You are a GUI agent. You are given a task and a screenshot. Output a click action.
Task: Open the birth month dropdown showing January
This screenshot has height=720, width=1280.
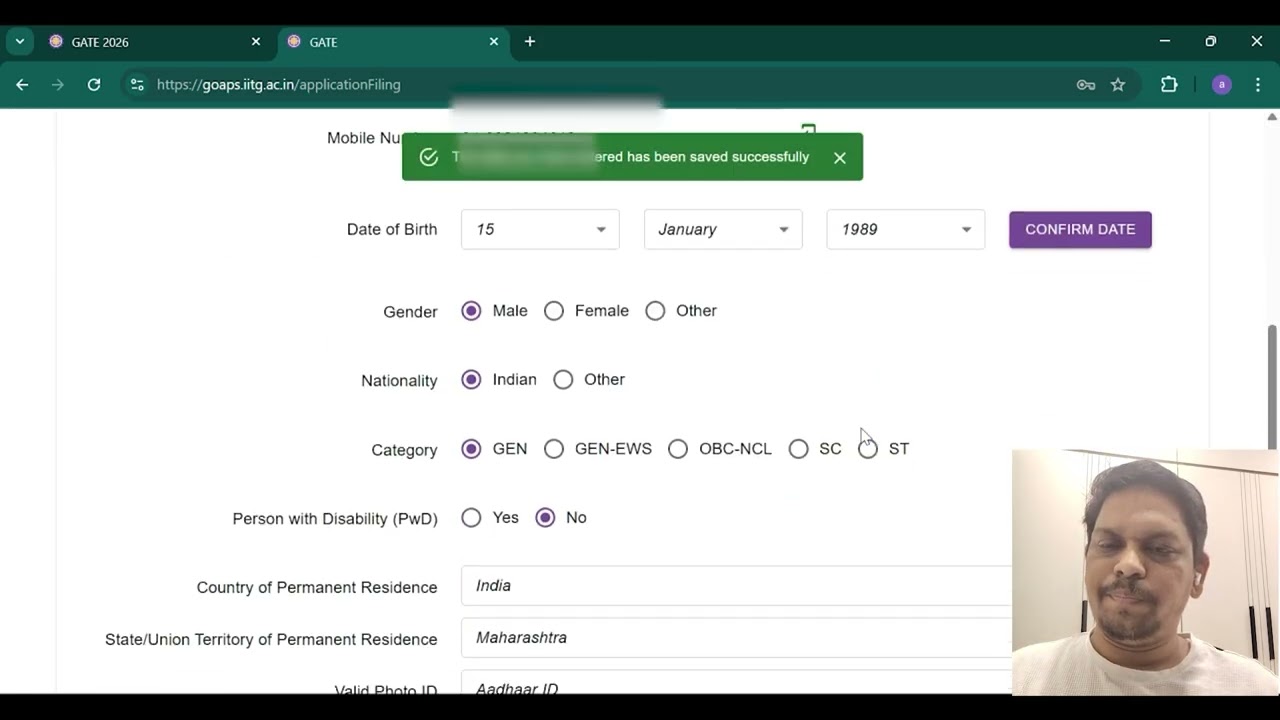pyautogui.click(x=723, y=230)
